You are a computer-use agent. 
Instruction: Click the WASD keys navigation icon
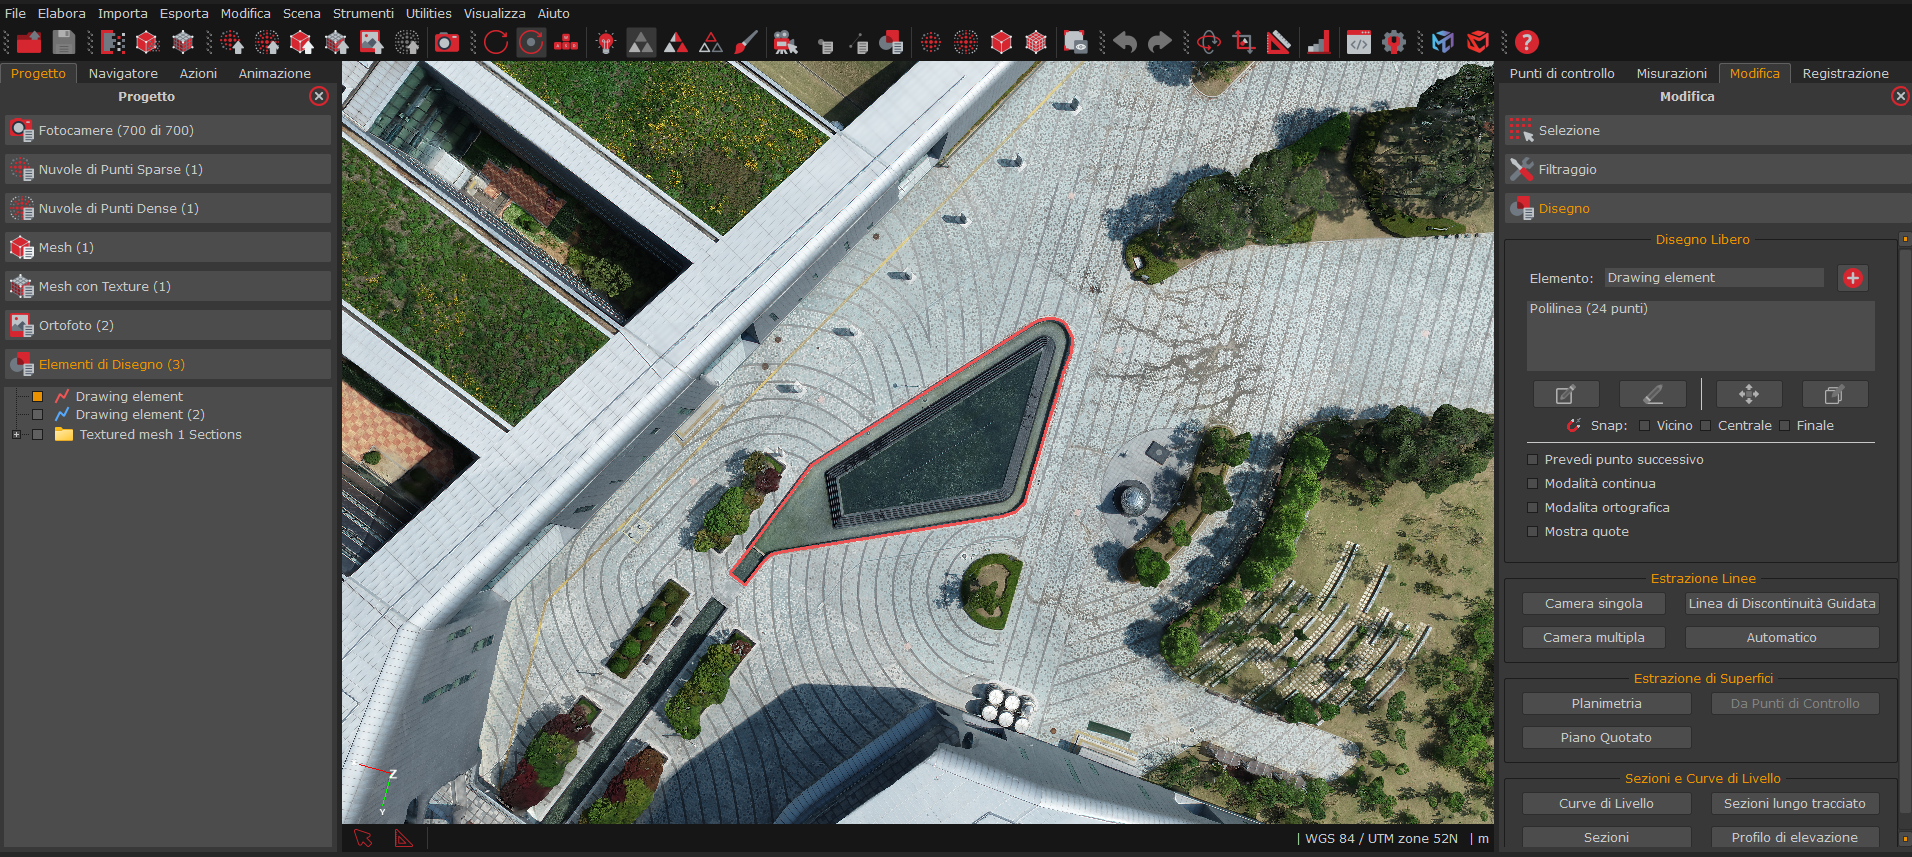point(566,42)
